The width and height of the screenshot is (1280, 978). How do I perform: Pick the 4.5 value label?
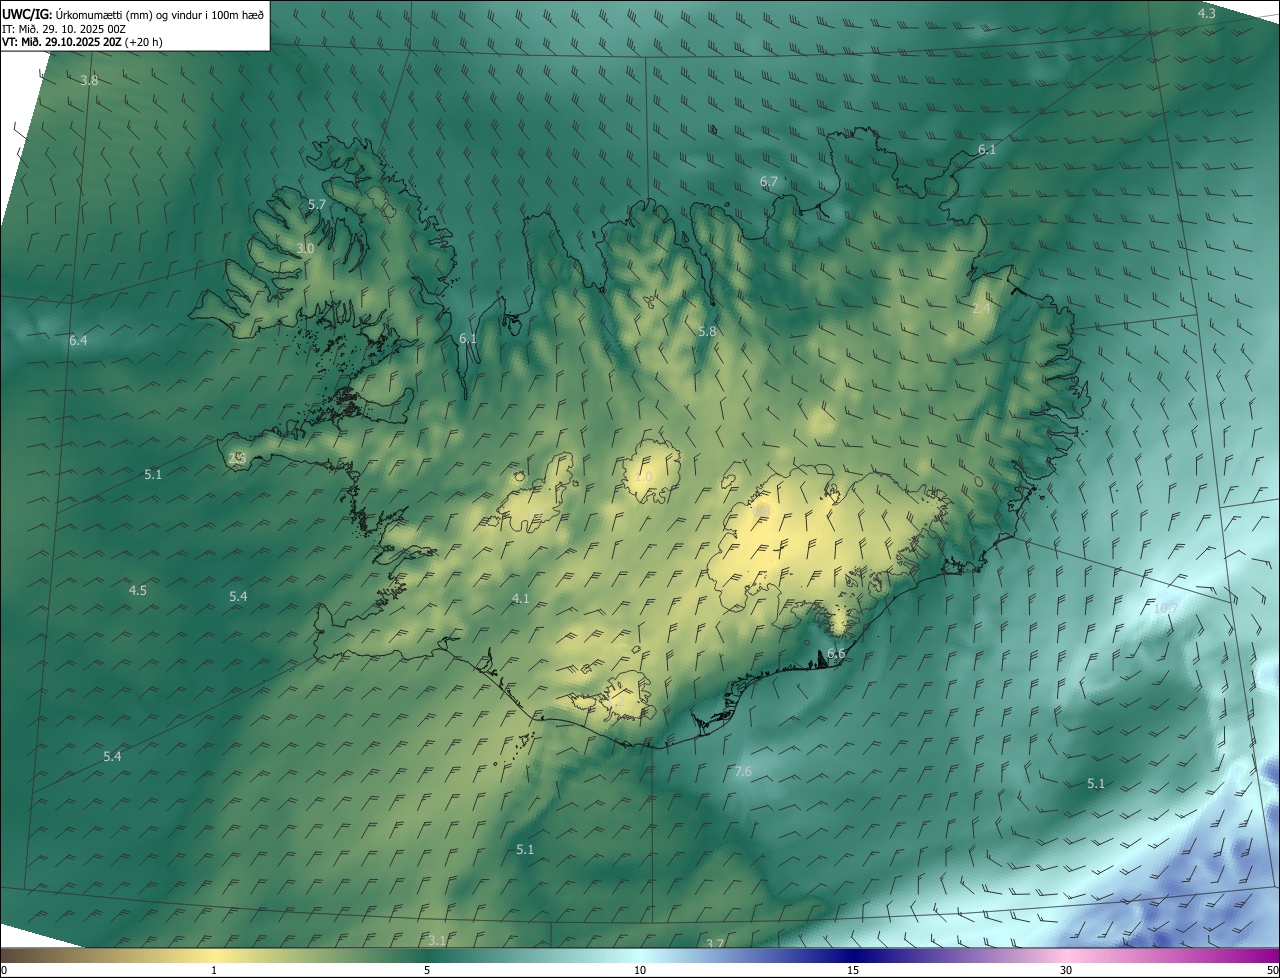click(x=138, y=591)
